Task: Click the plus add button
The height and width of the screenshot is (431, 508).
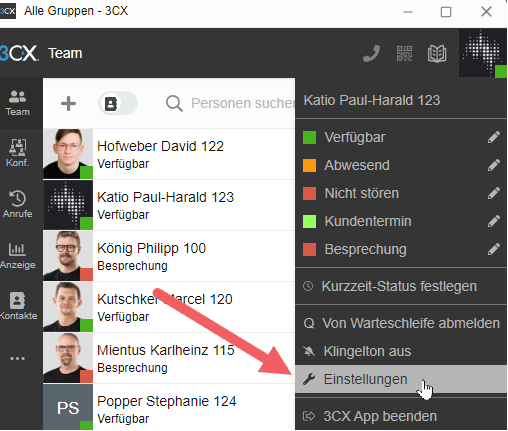Action: click(68, 103)
